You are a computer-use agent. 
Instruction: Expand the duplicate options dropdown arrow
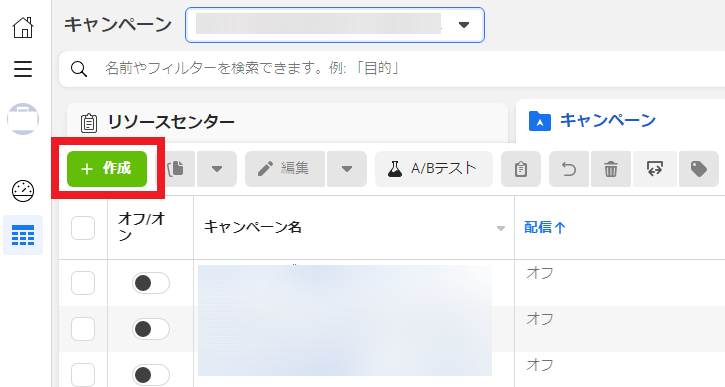coord(217,169)
